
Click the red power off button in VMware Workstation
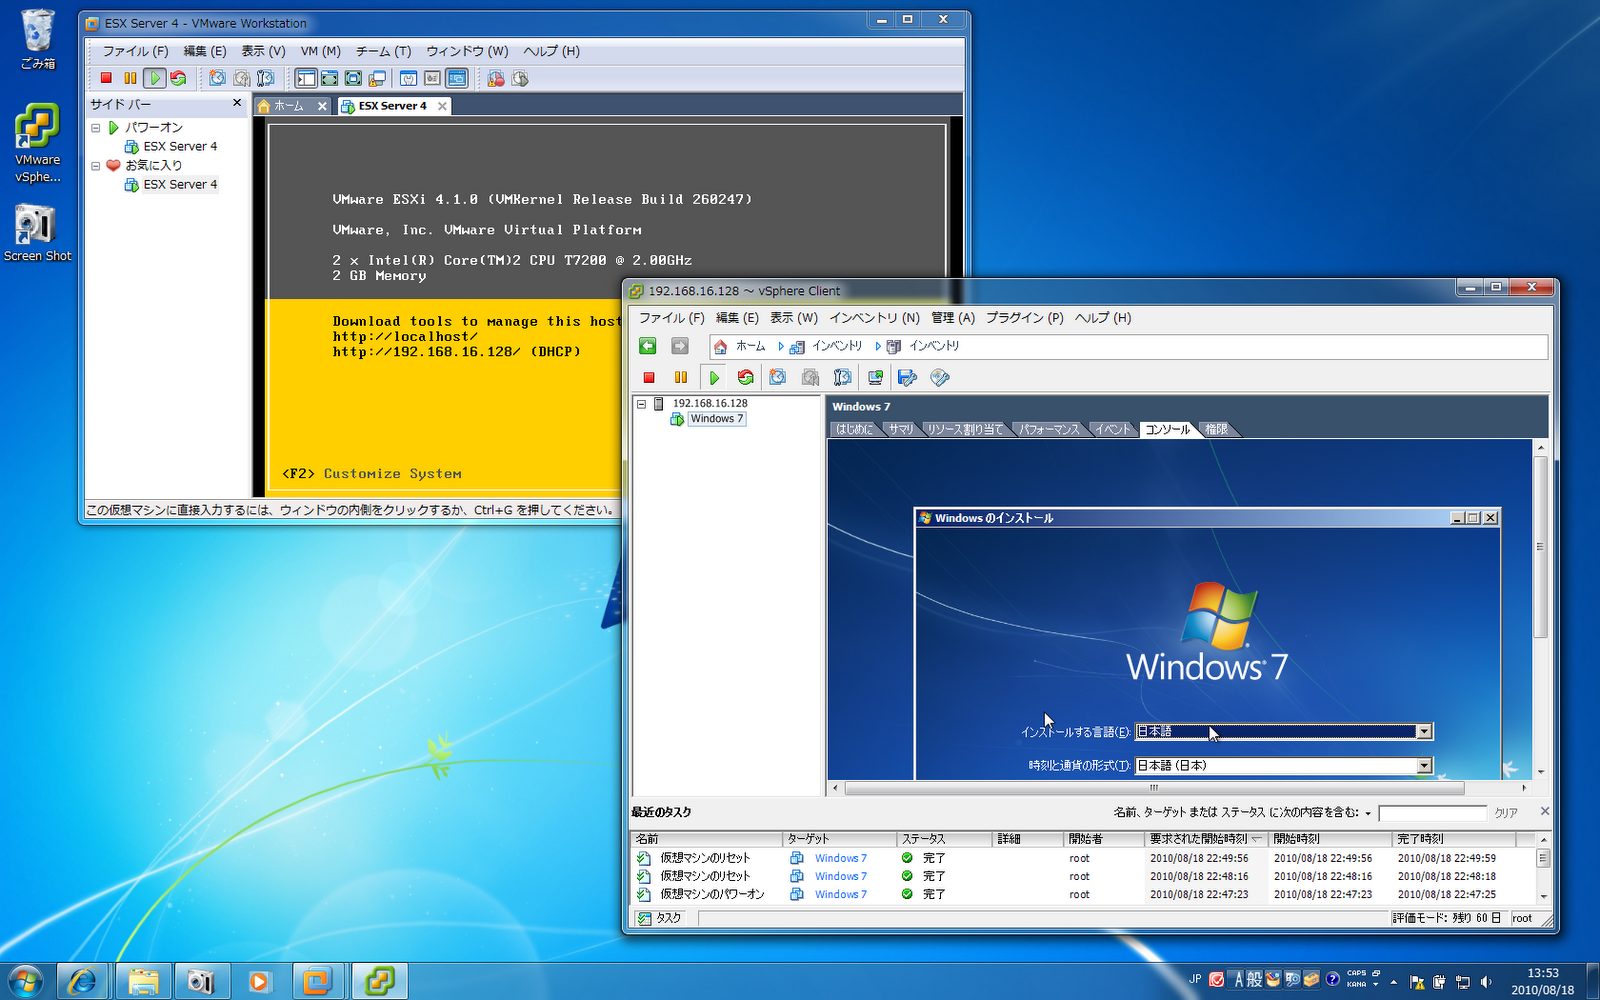click(x=106, y=78)
